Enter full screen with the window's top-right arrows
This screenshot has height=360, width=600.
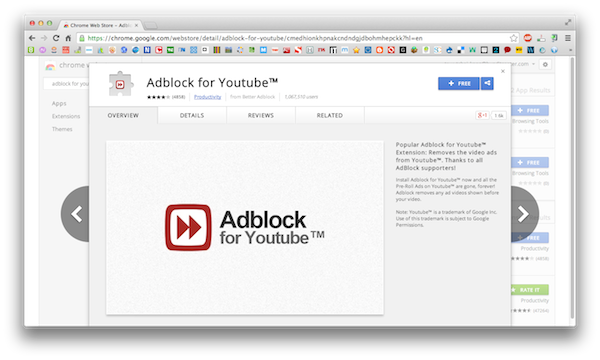[x=568, y=23]
